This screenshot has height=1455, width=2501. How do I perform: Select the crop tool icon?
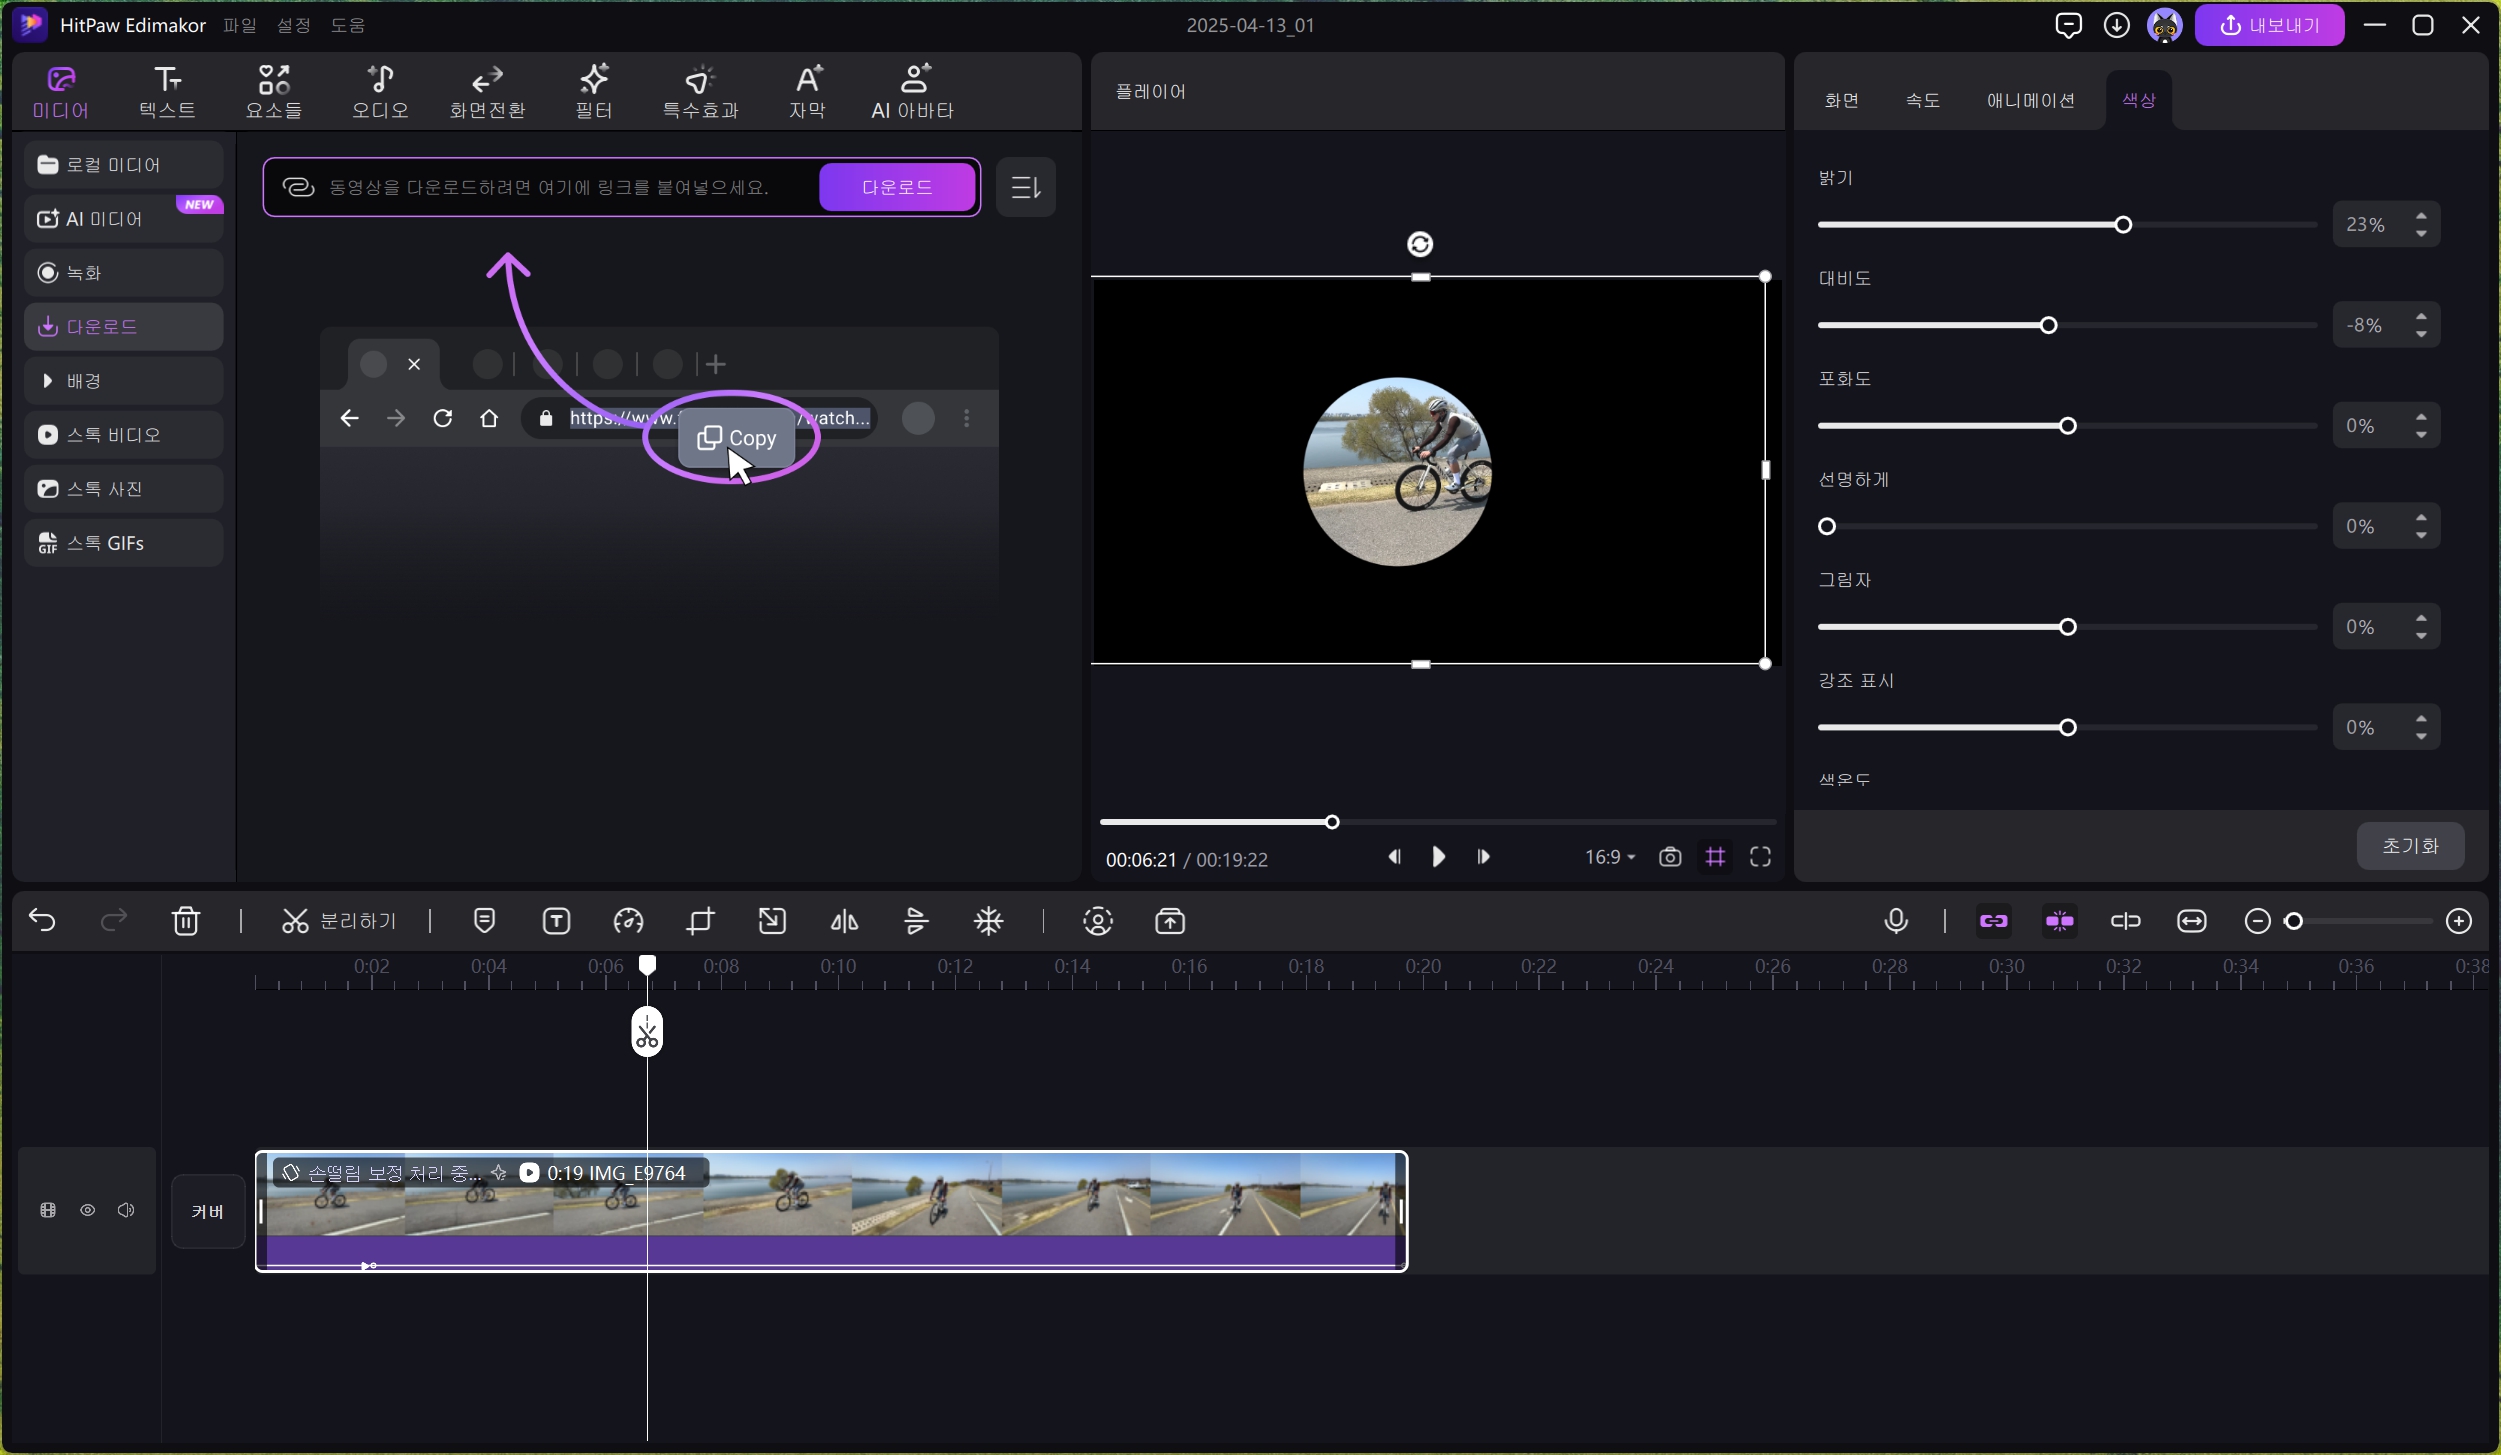[700, 921]
